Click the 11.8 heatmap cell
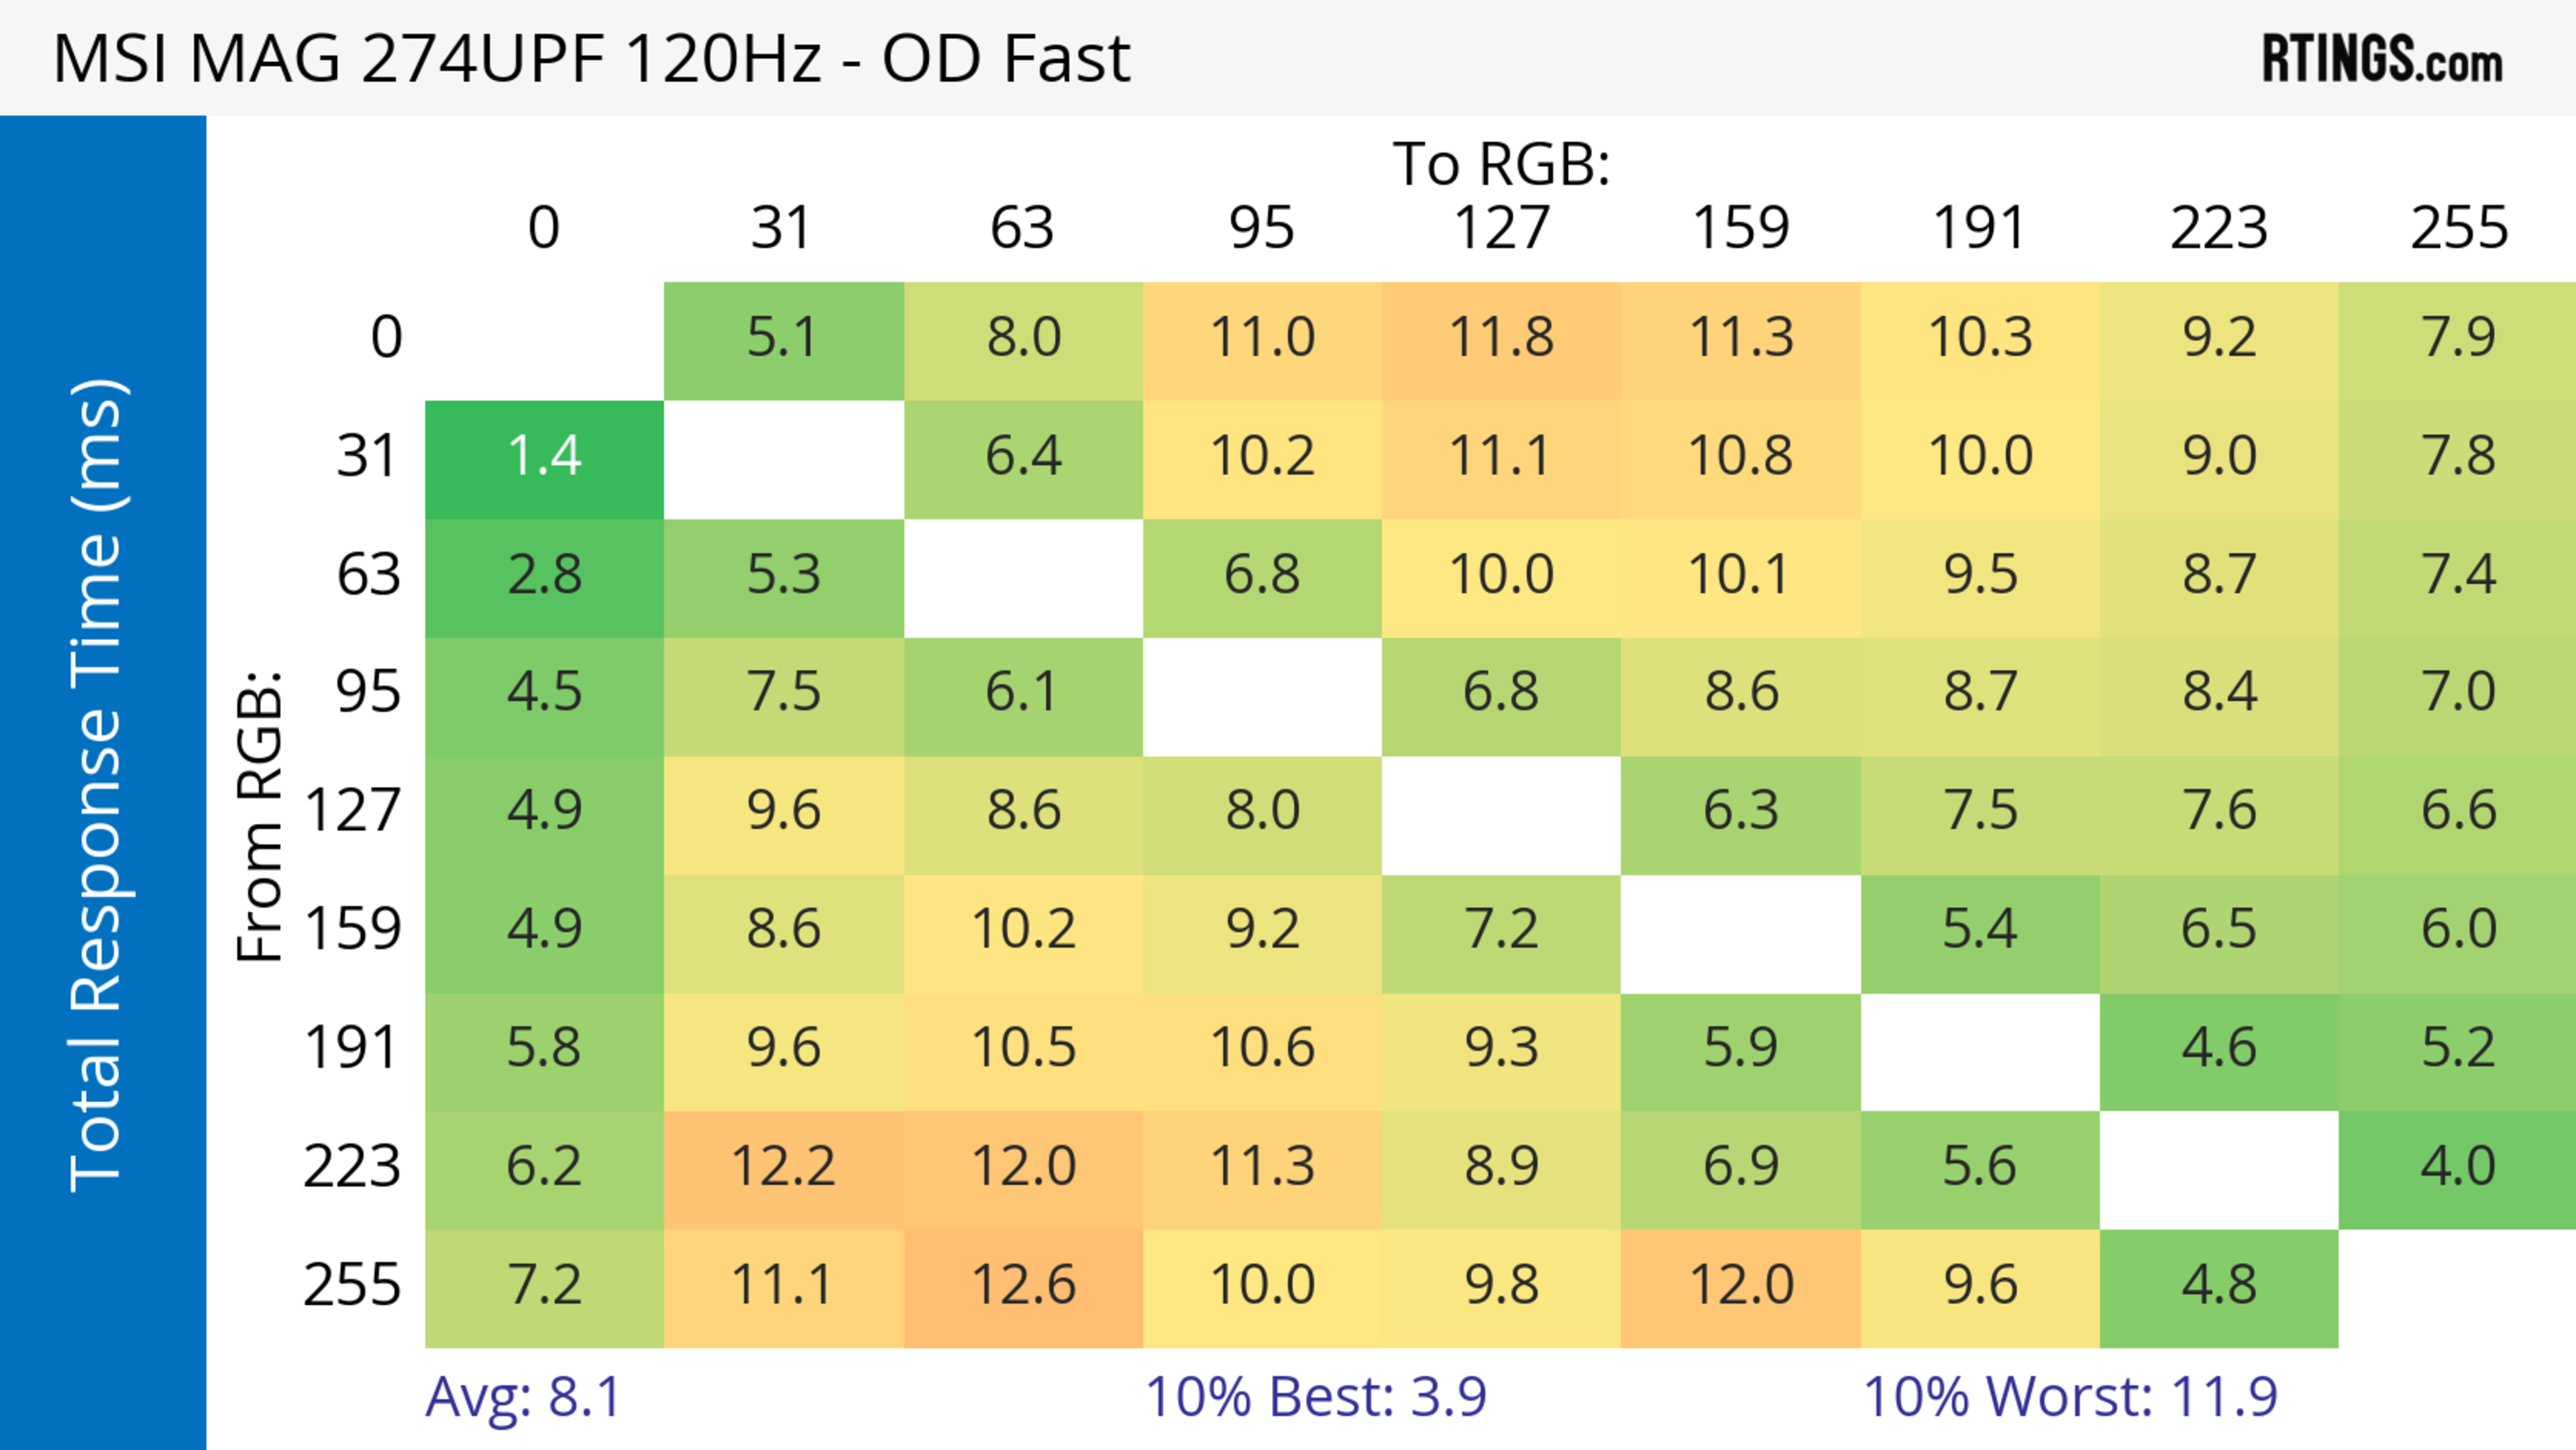 coord(1500,338)
